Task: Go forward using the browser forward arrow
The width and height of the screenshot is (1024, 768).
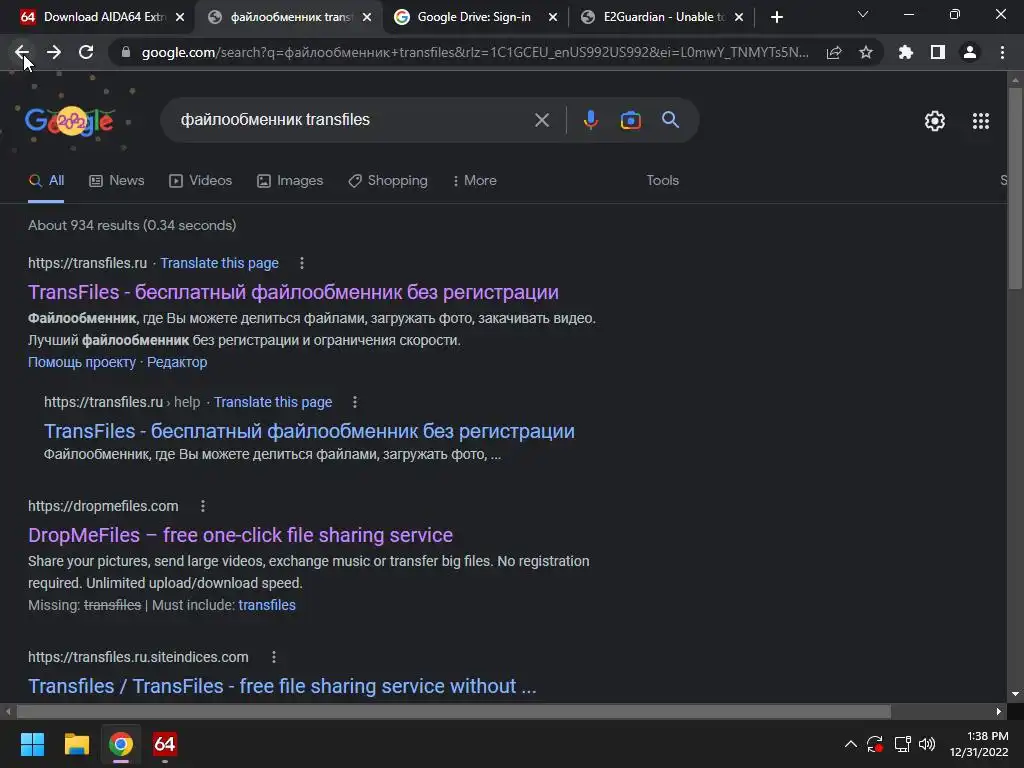Action: point(54,52)
